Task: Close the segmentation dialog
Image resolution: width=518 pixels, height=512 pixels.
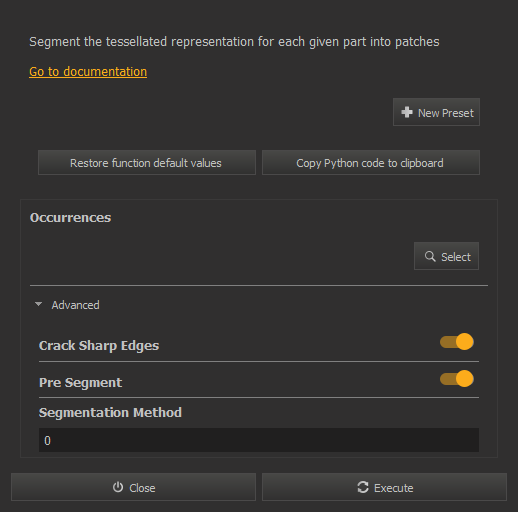Action: [133, 487]
